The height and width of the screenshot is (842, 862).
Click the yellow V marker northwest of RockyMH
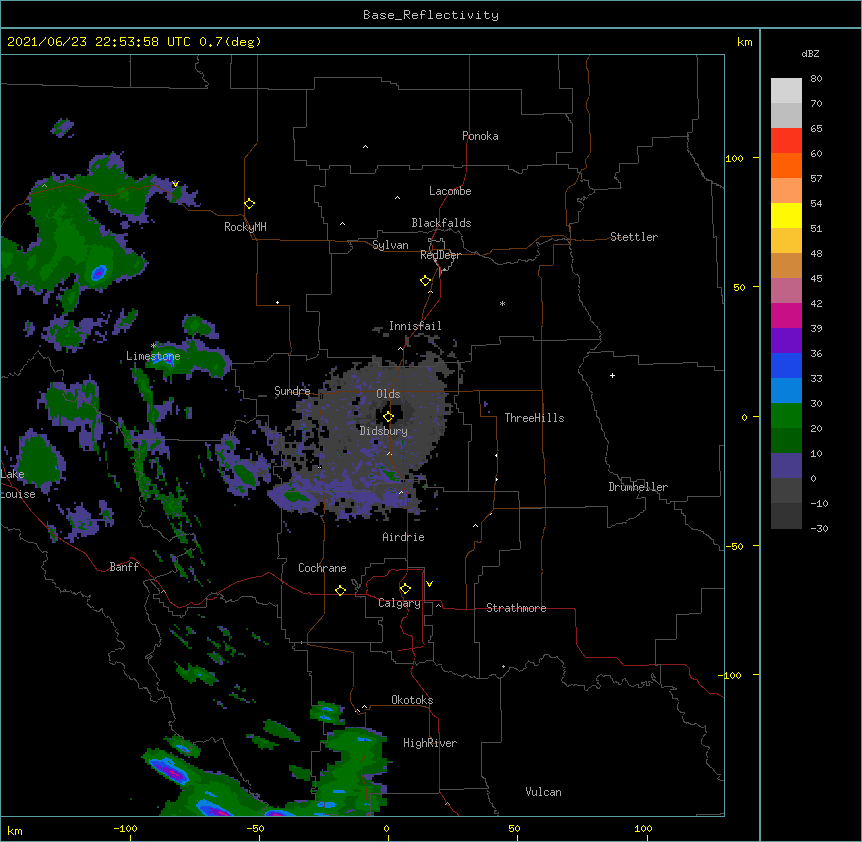(x=175, y=184)
